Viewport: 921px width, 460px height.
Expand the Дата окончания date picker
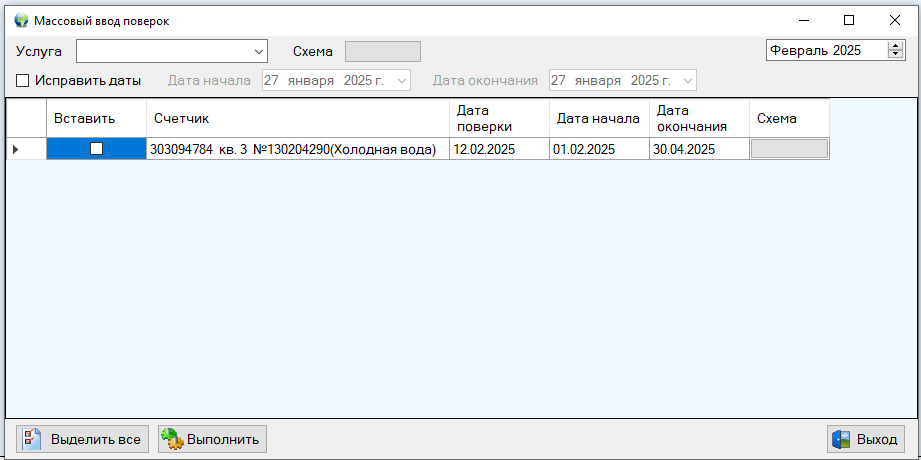coord(687,81)
